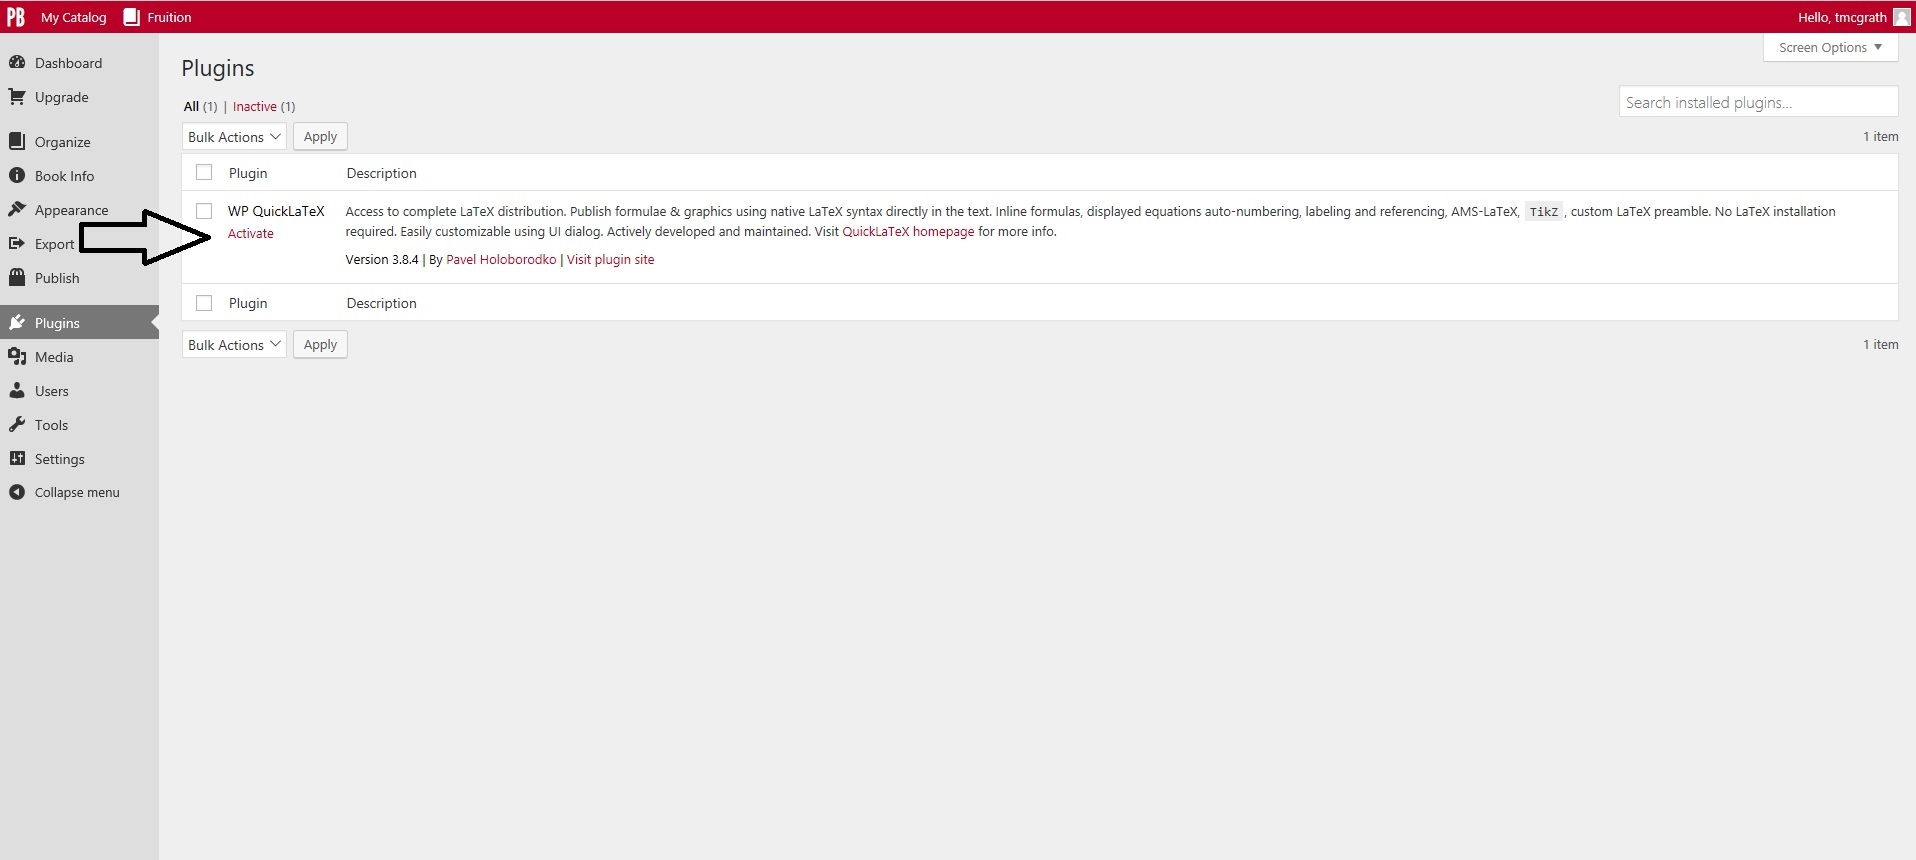Screen dimensions: 1916x860
Task: Check the select-all box in table footer
Action: click(204, 302)
